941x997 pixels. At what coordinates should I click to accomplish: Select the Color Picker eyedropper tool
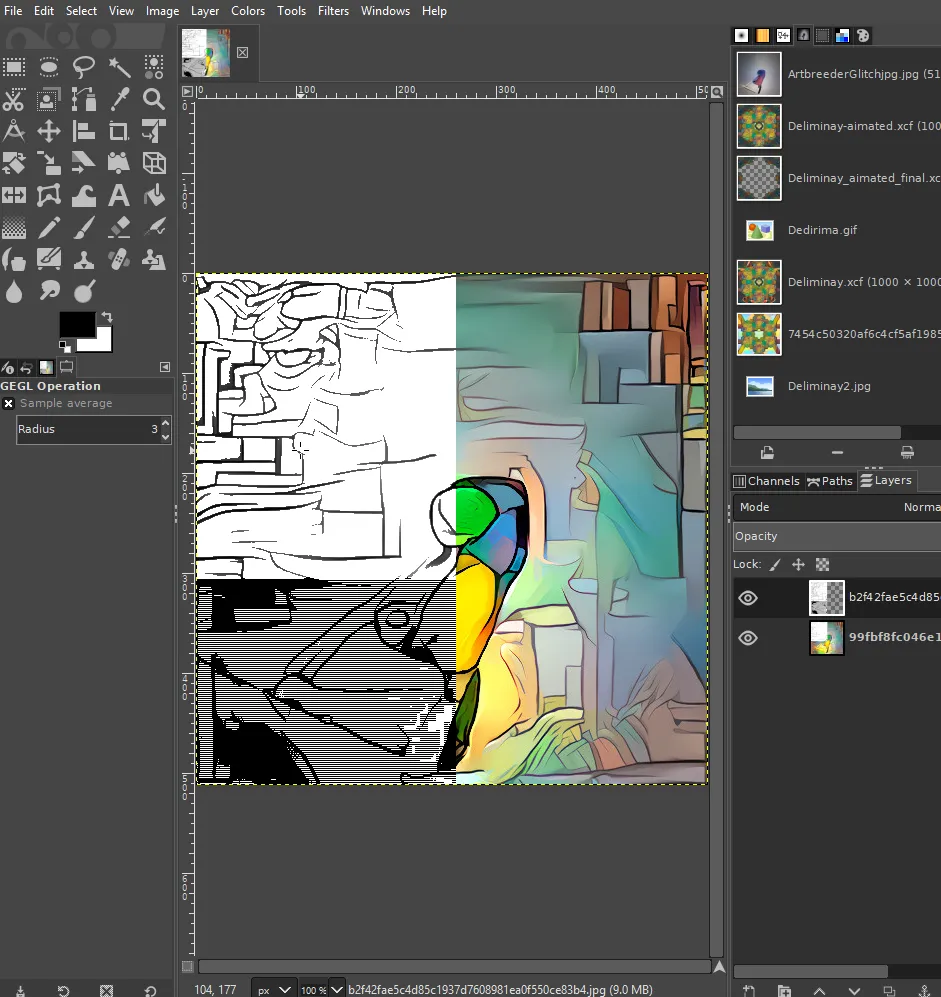click(119, 99)
